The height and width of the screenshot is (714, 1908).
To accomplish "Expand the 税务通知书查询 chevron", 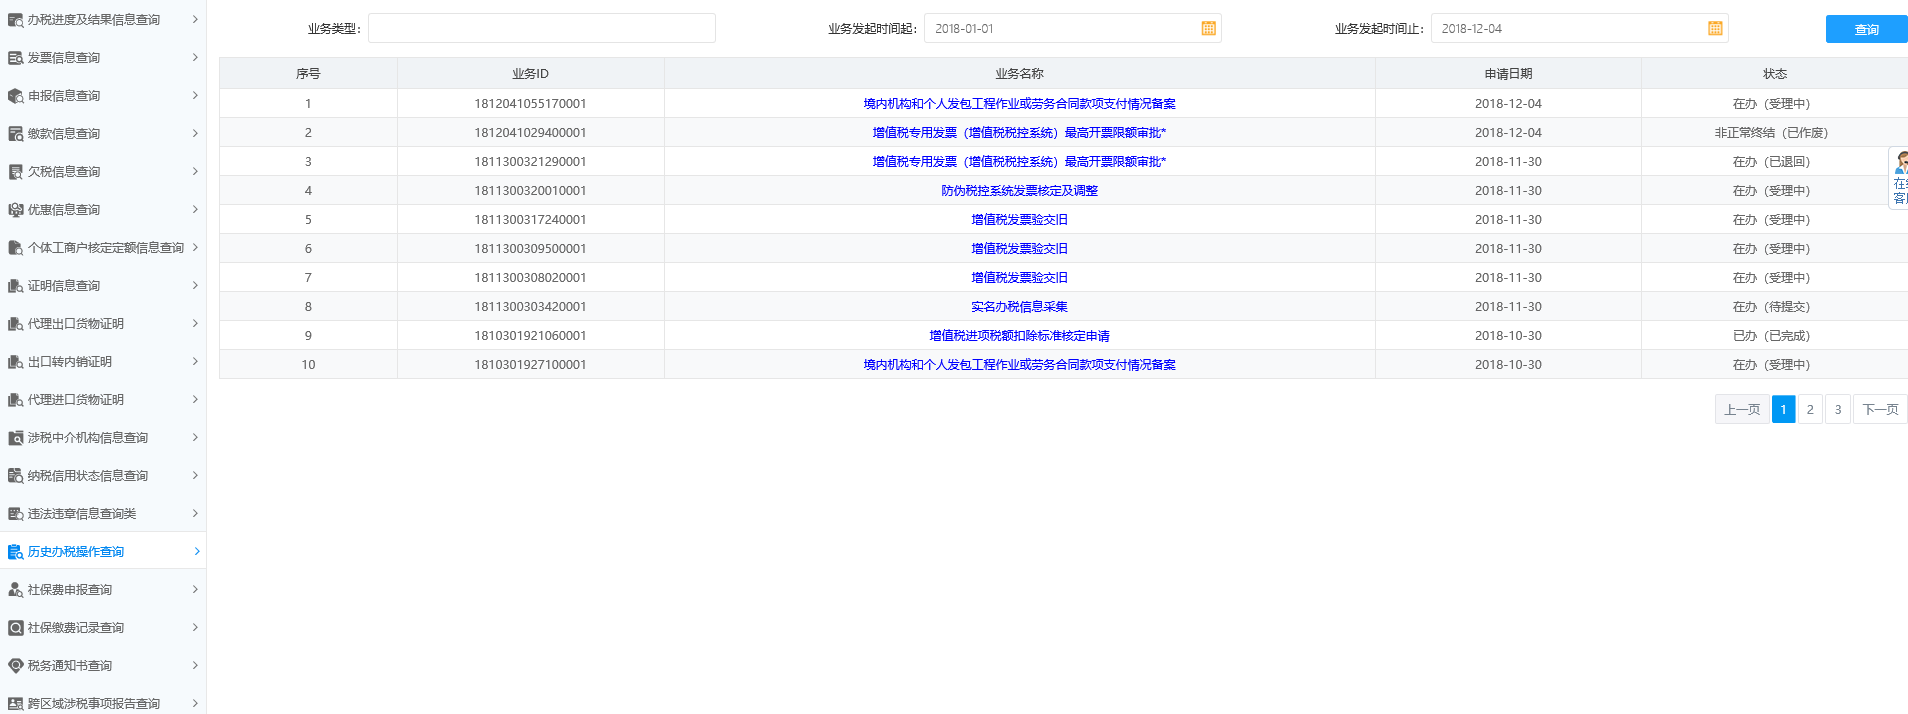I will [x=195, y=665].
